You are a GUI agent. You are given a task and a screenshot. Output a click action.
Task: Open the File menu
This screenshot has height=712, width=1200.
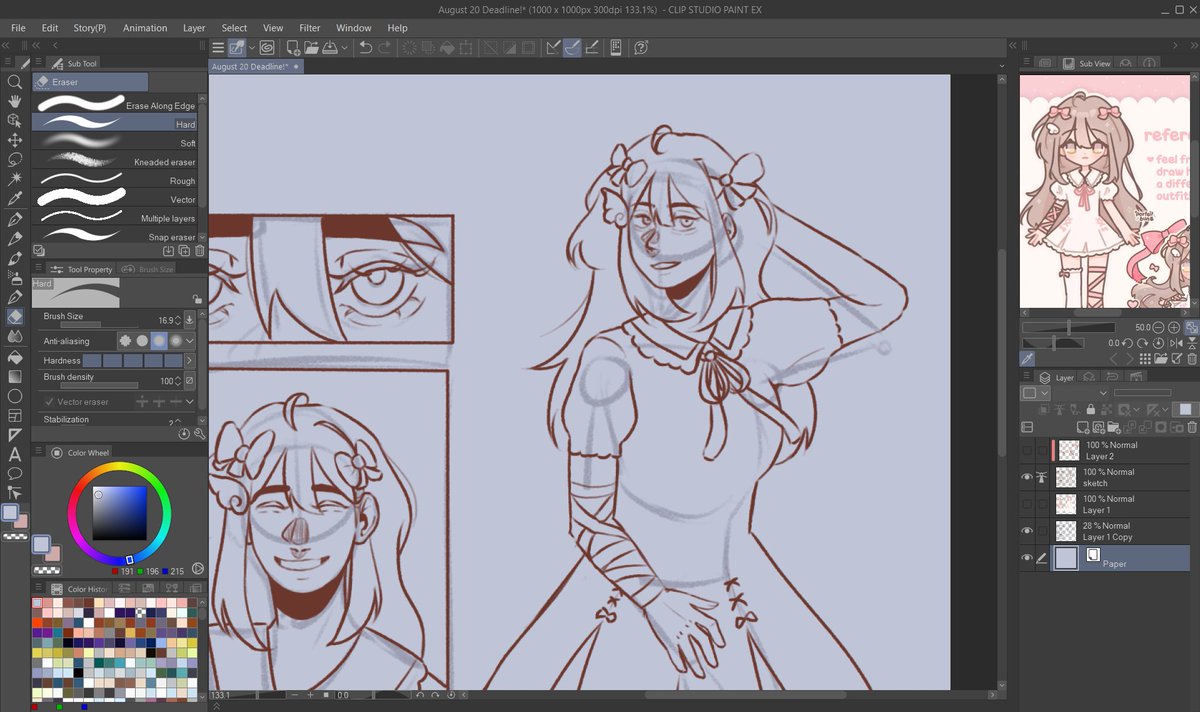18,28
